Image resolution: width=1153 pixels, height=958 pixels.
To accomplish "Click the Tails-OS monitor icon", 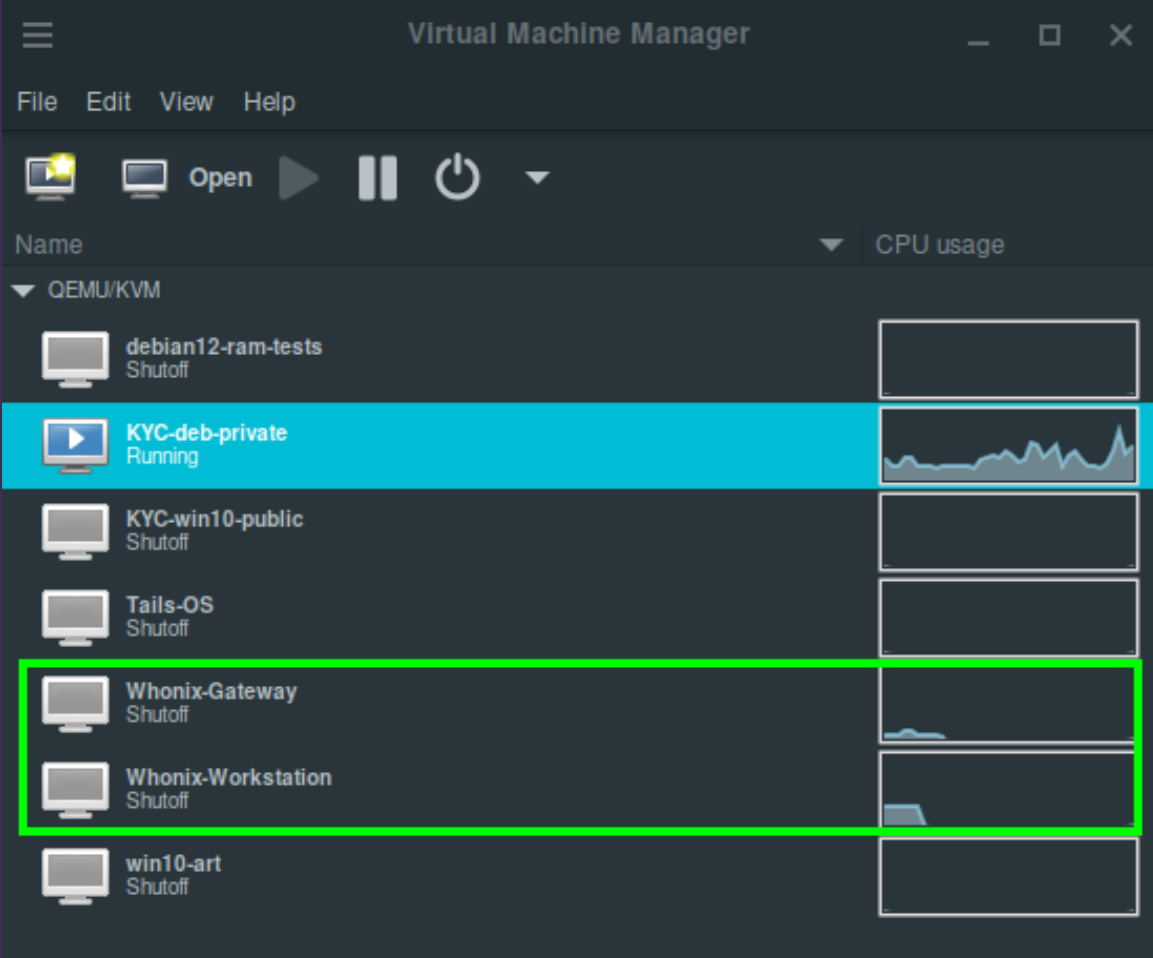I will click(75, 618).
